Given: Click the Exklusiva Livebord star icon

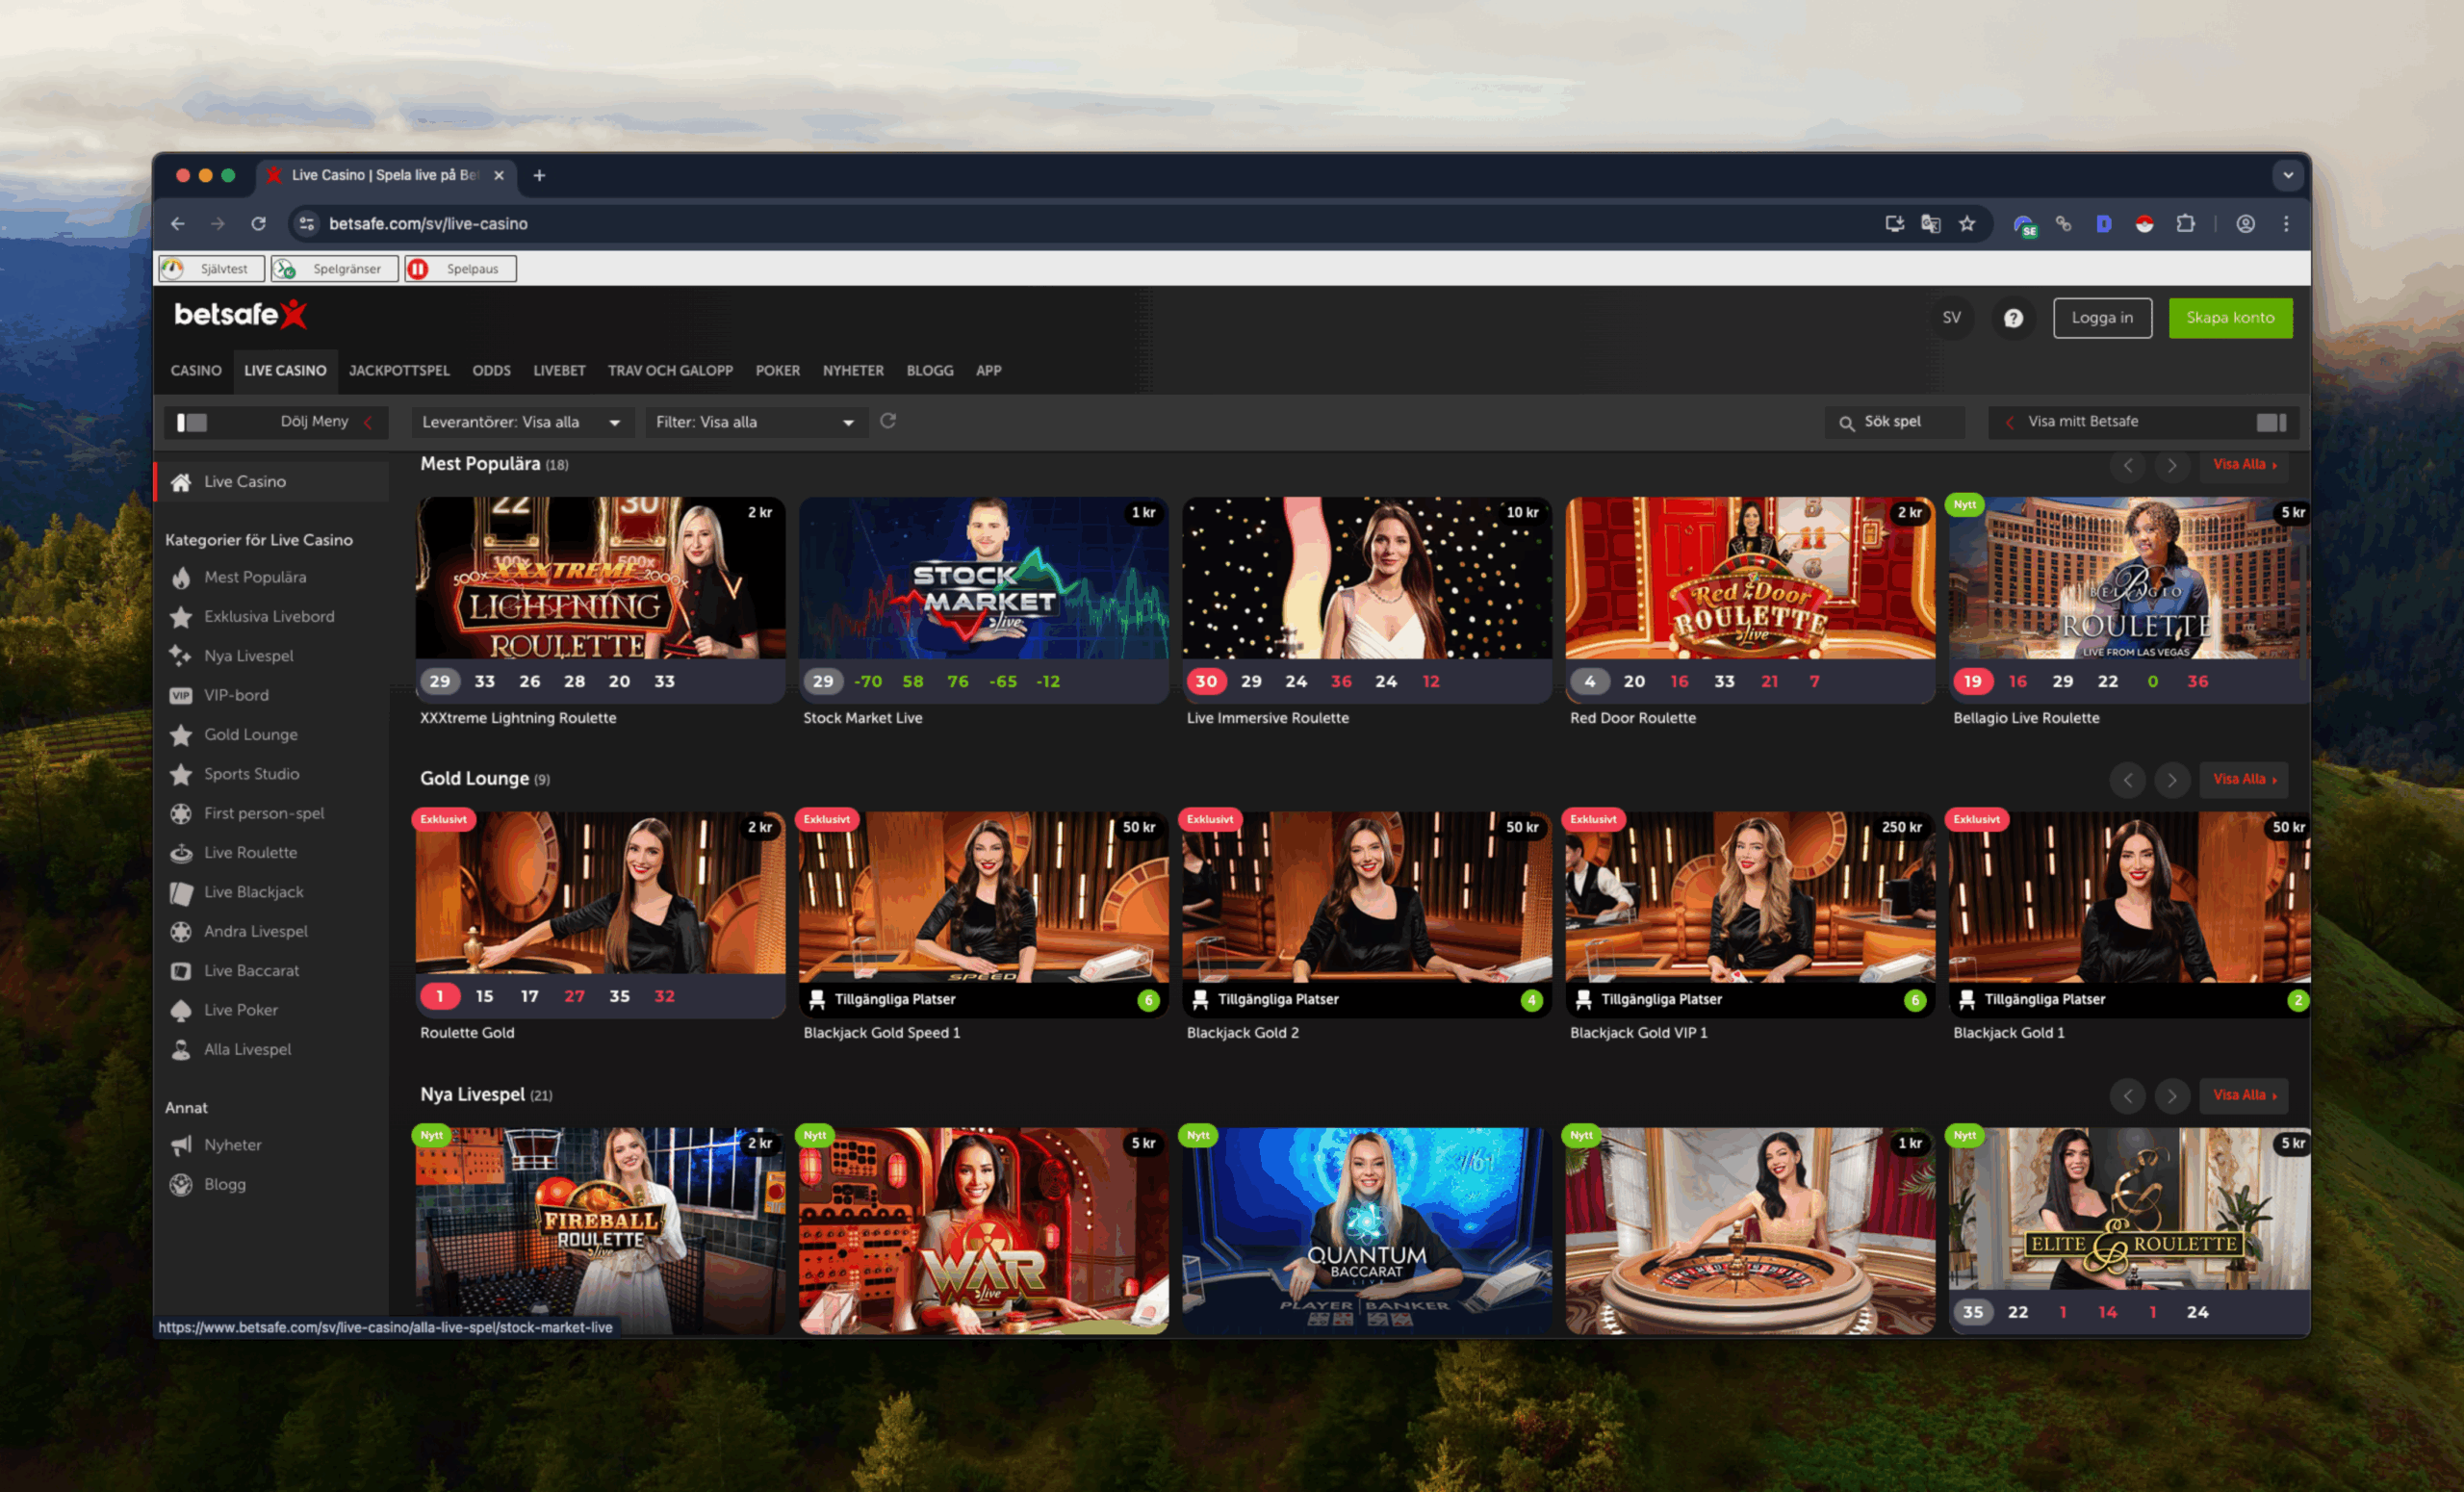Looking at the screenshot, I should 181,617.
